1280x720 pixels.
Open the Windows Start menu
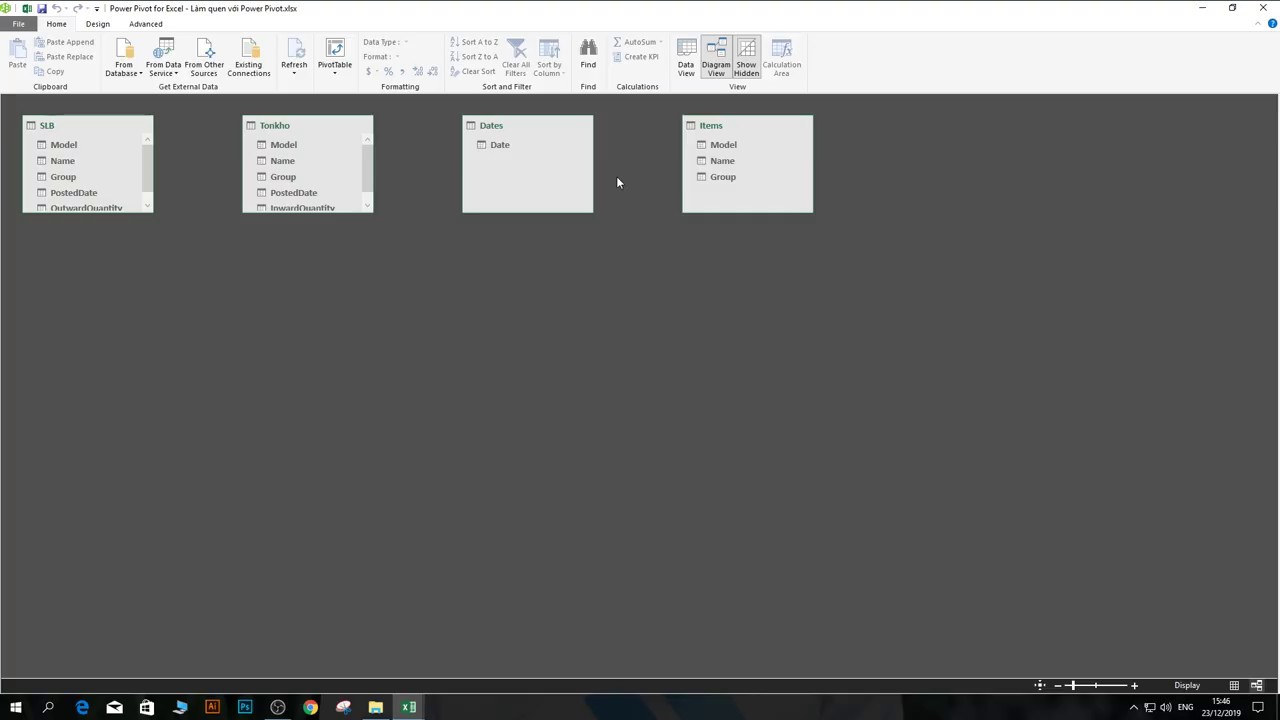tap(16, 707)
